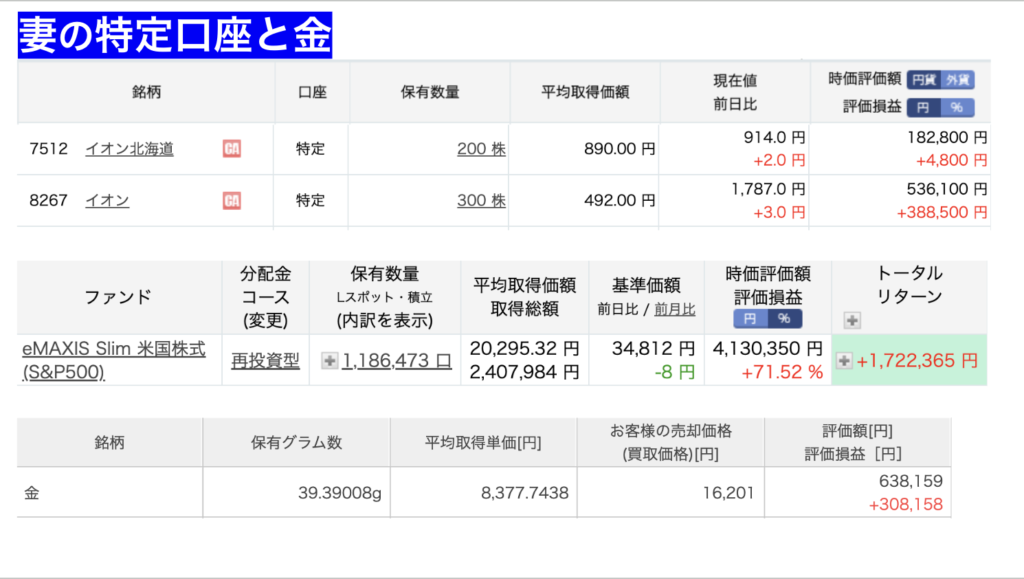The image size is (1024, 579).
Task: Show stock 評価損益 in 円
Action: 924,107
